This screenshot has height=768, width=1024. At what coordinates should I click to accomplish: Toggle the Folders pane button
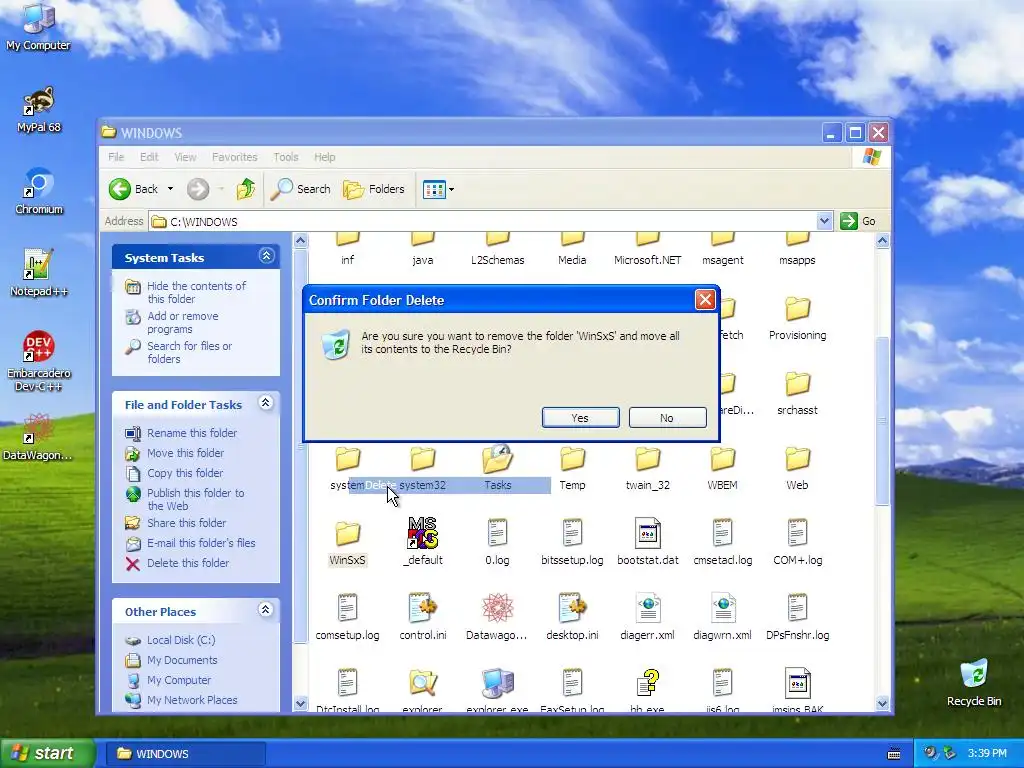tap(374, 189)
